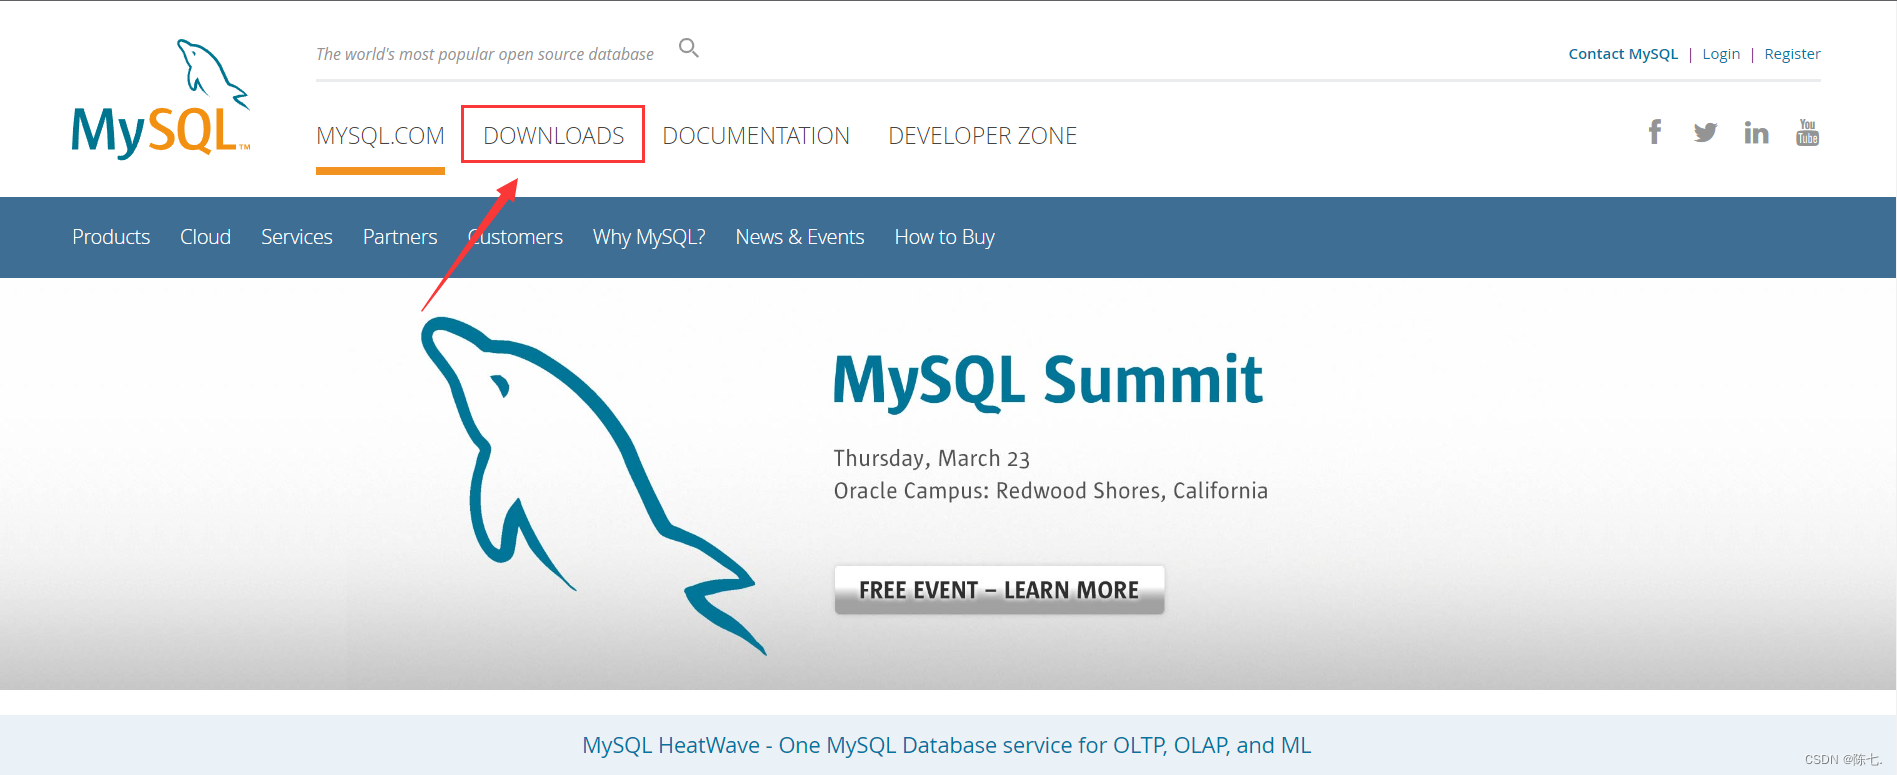Click the MySQL Summit heading
Viewport: 1897px width, 775px height.
pyautogui.click(x=1048, y=381)
